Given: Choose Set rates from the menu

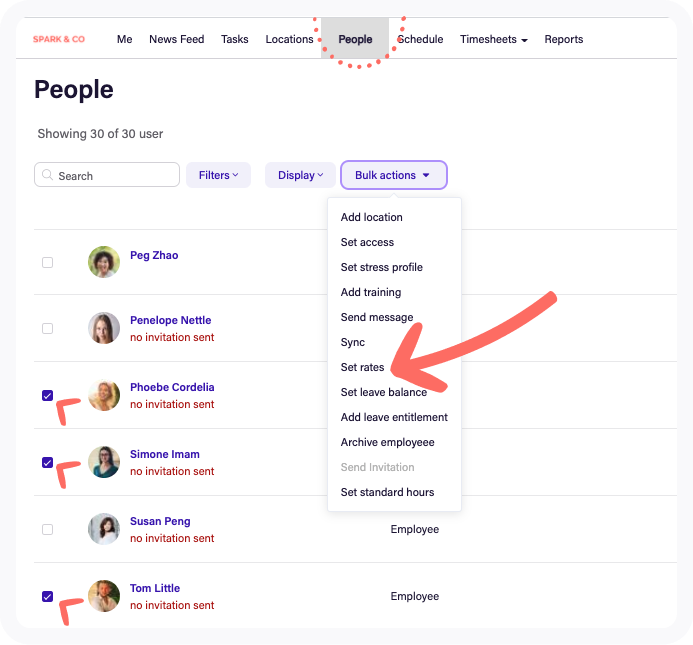Looking at the screenshot, I should 362,367.
